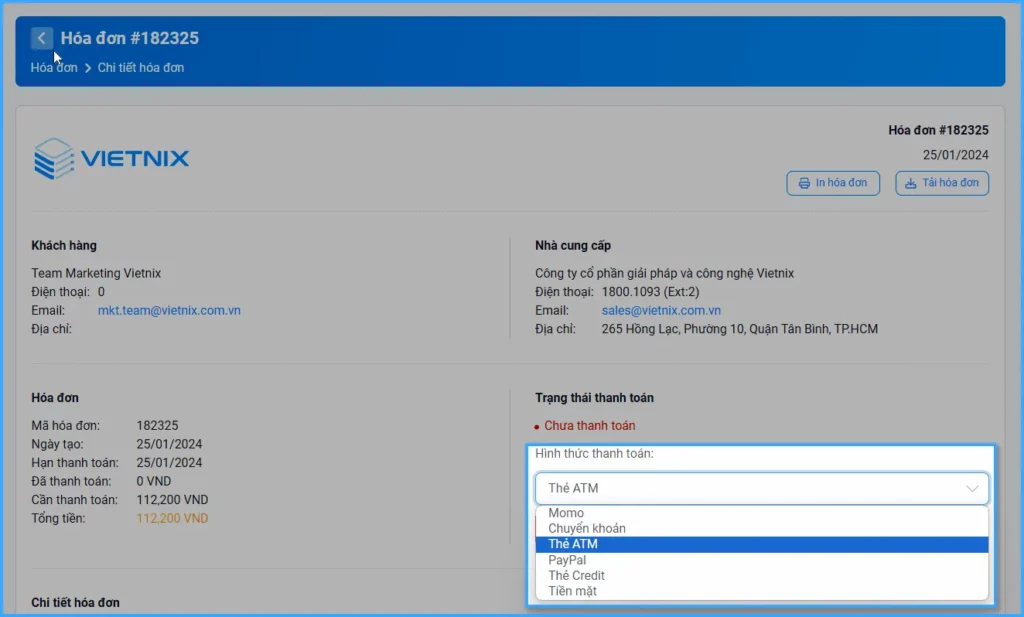
Task: Click the breadcrumb chevron separator
Action: [88, 68]
